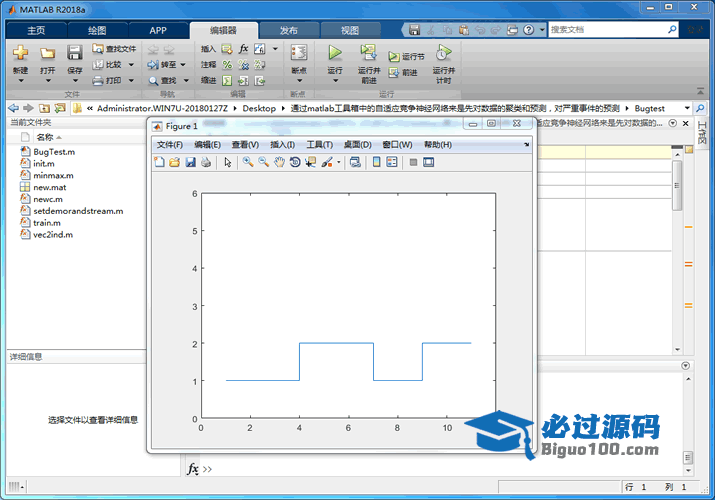This screenshot has height=500, width=715.
Task: Open dropdown under Open (打开) button
Action: point(48,81)
